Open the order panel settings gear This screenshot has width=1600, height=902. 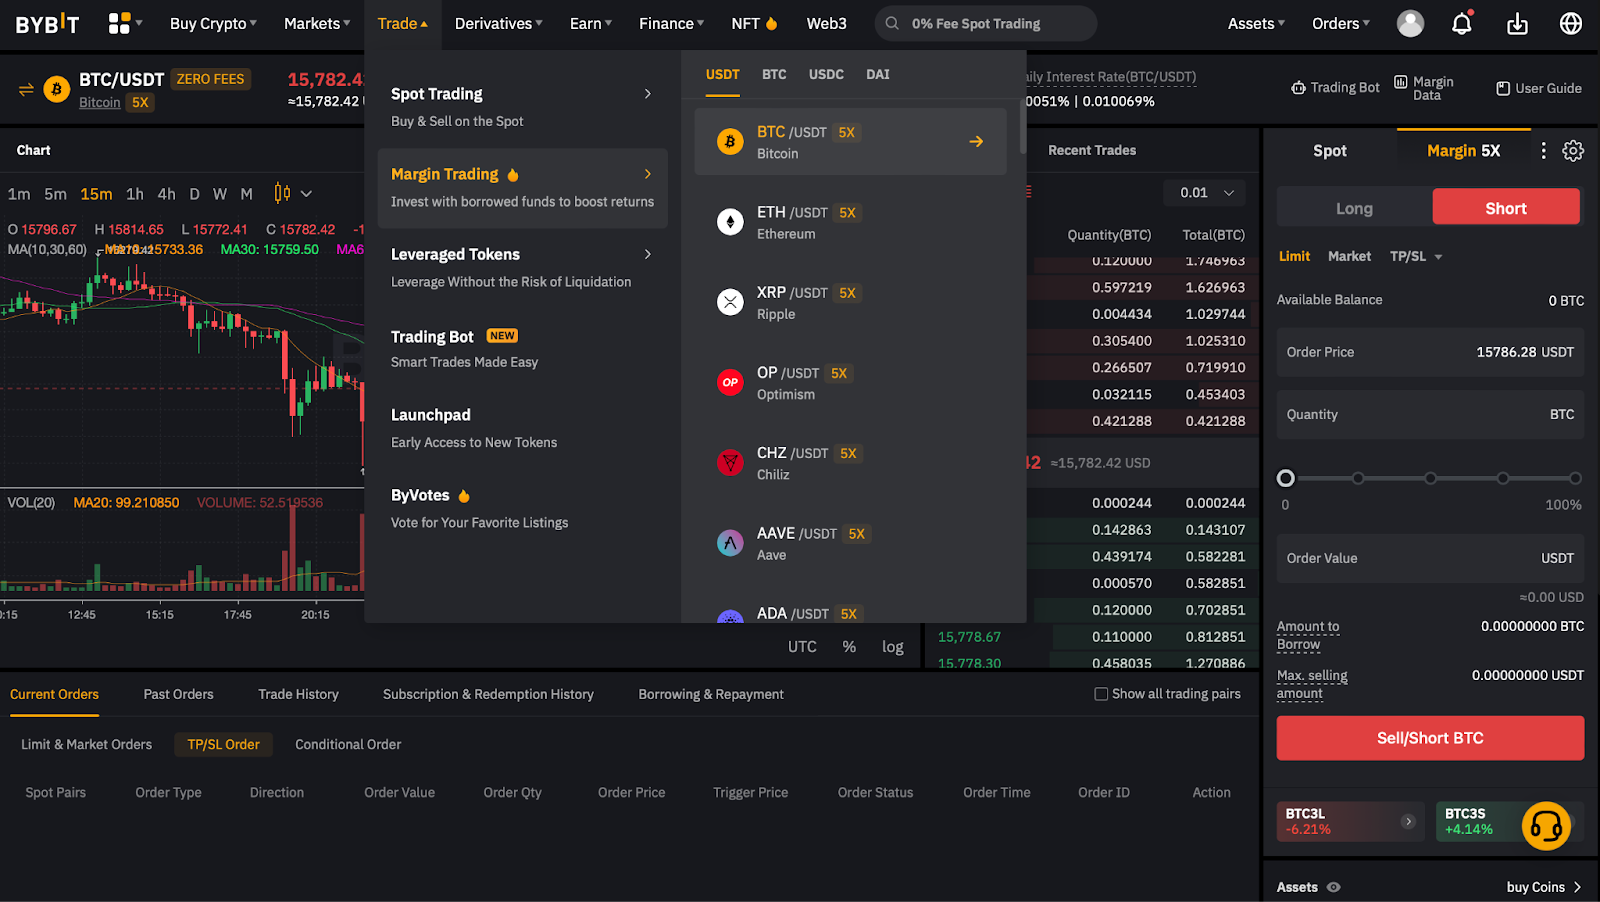point(1573,151)
